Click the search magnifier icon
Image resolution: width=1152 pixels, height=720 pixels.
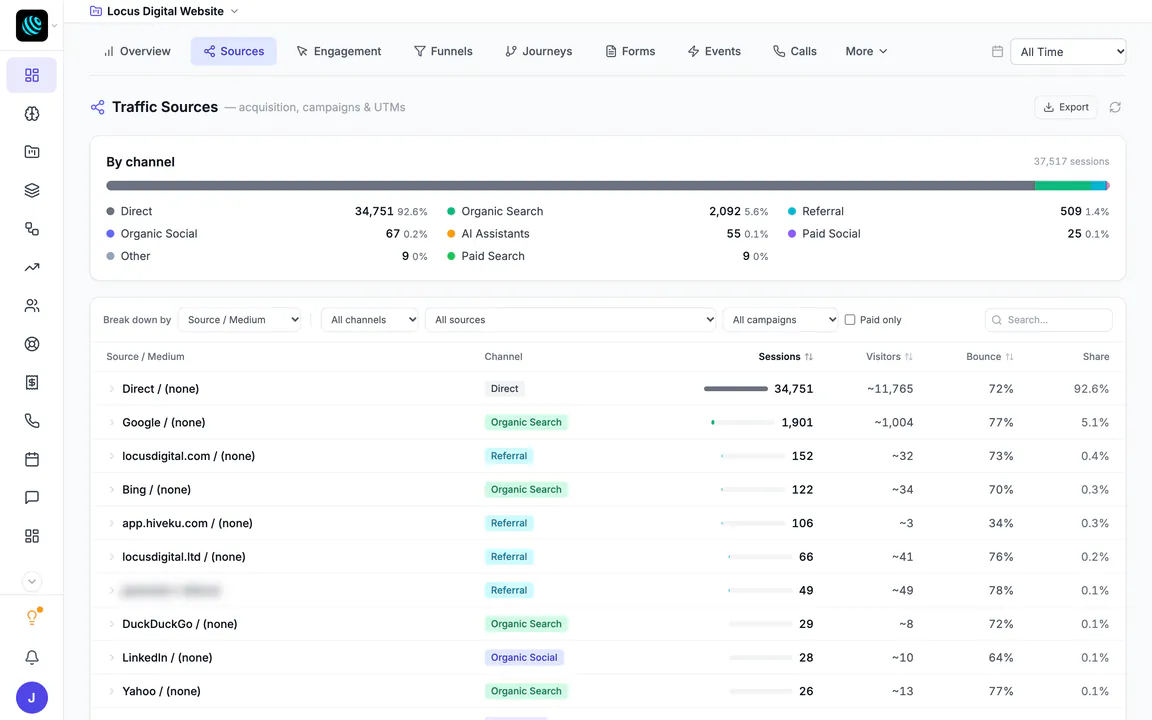click(997, 320)
